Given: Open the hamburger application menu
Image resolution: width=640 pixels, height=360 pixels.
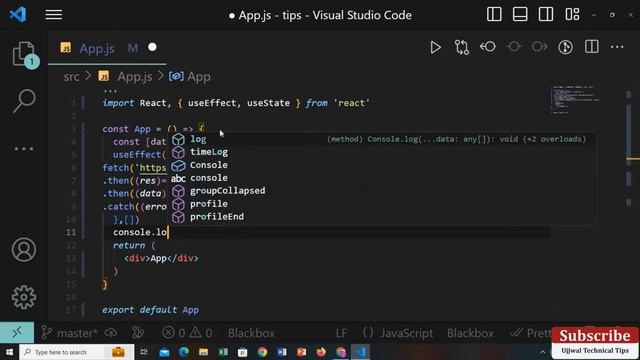Looking at the screenshot, I should click(53, 15).
